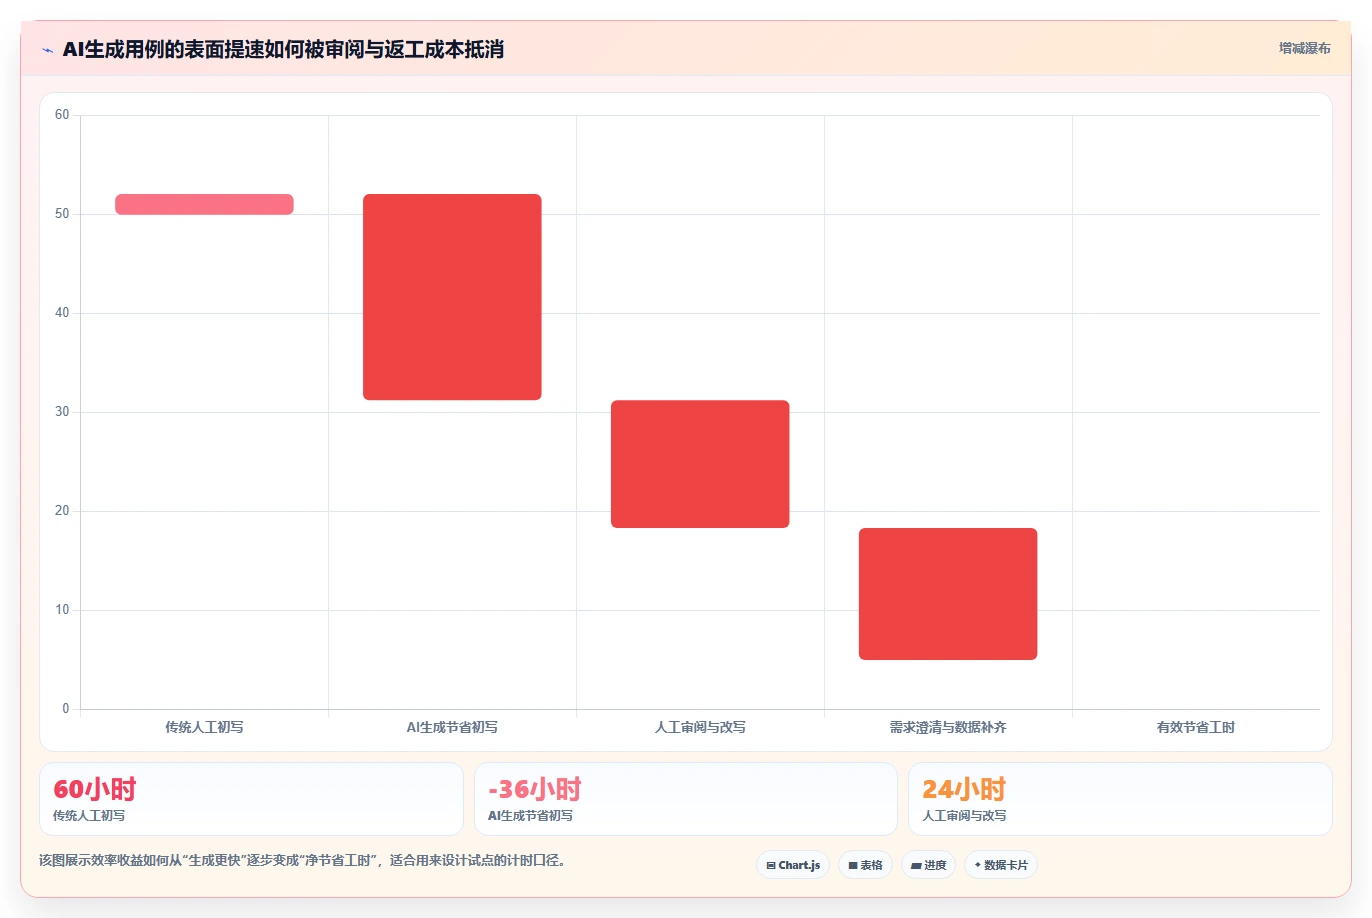Image resolution: width=1372 pixels, height=918 pixels.
Task: Click the 表格 tag chip
Action: pyautogui.click(x=865, y=865)
